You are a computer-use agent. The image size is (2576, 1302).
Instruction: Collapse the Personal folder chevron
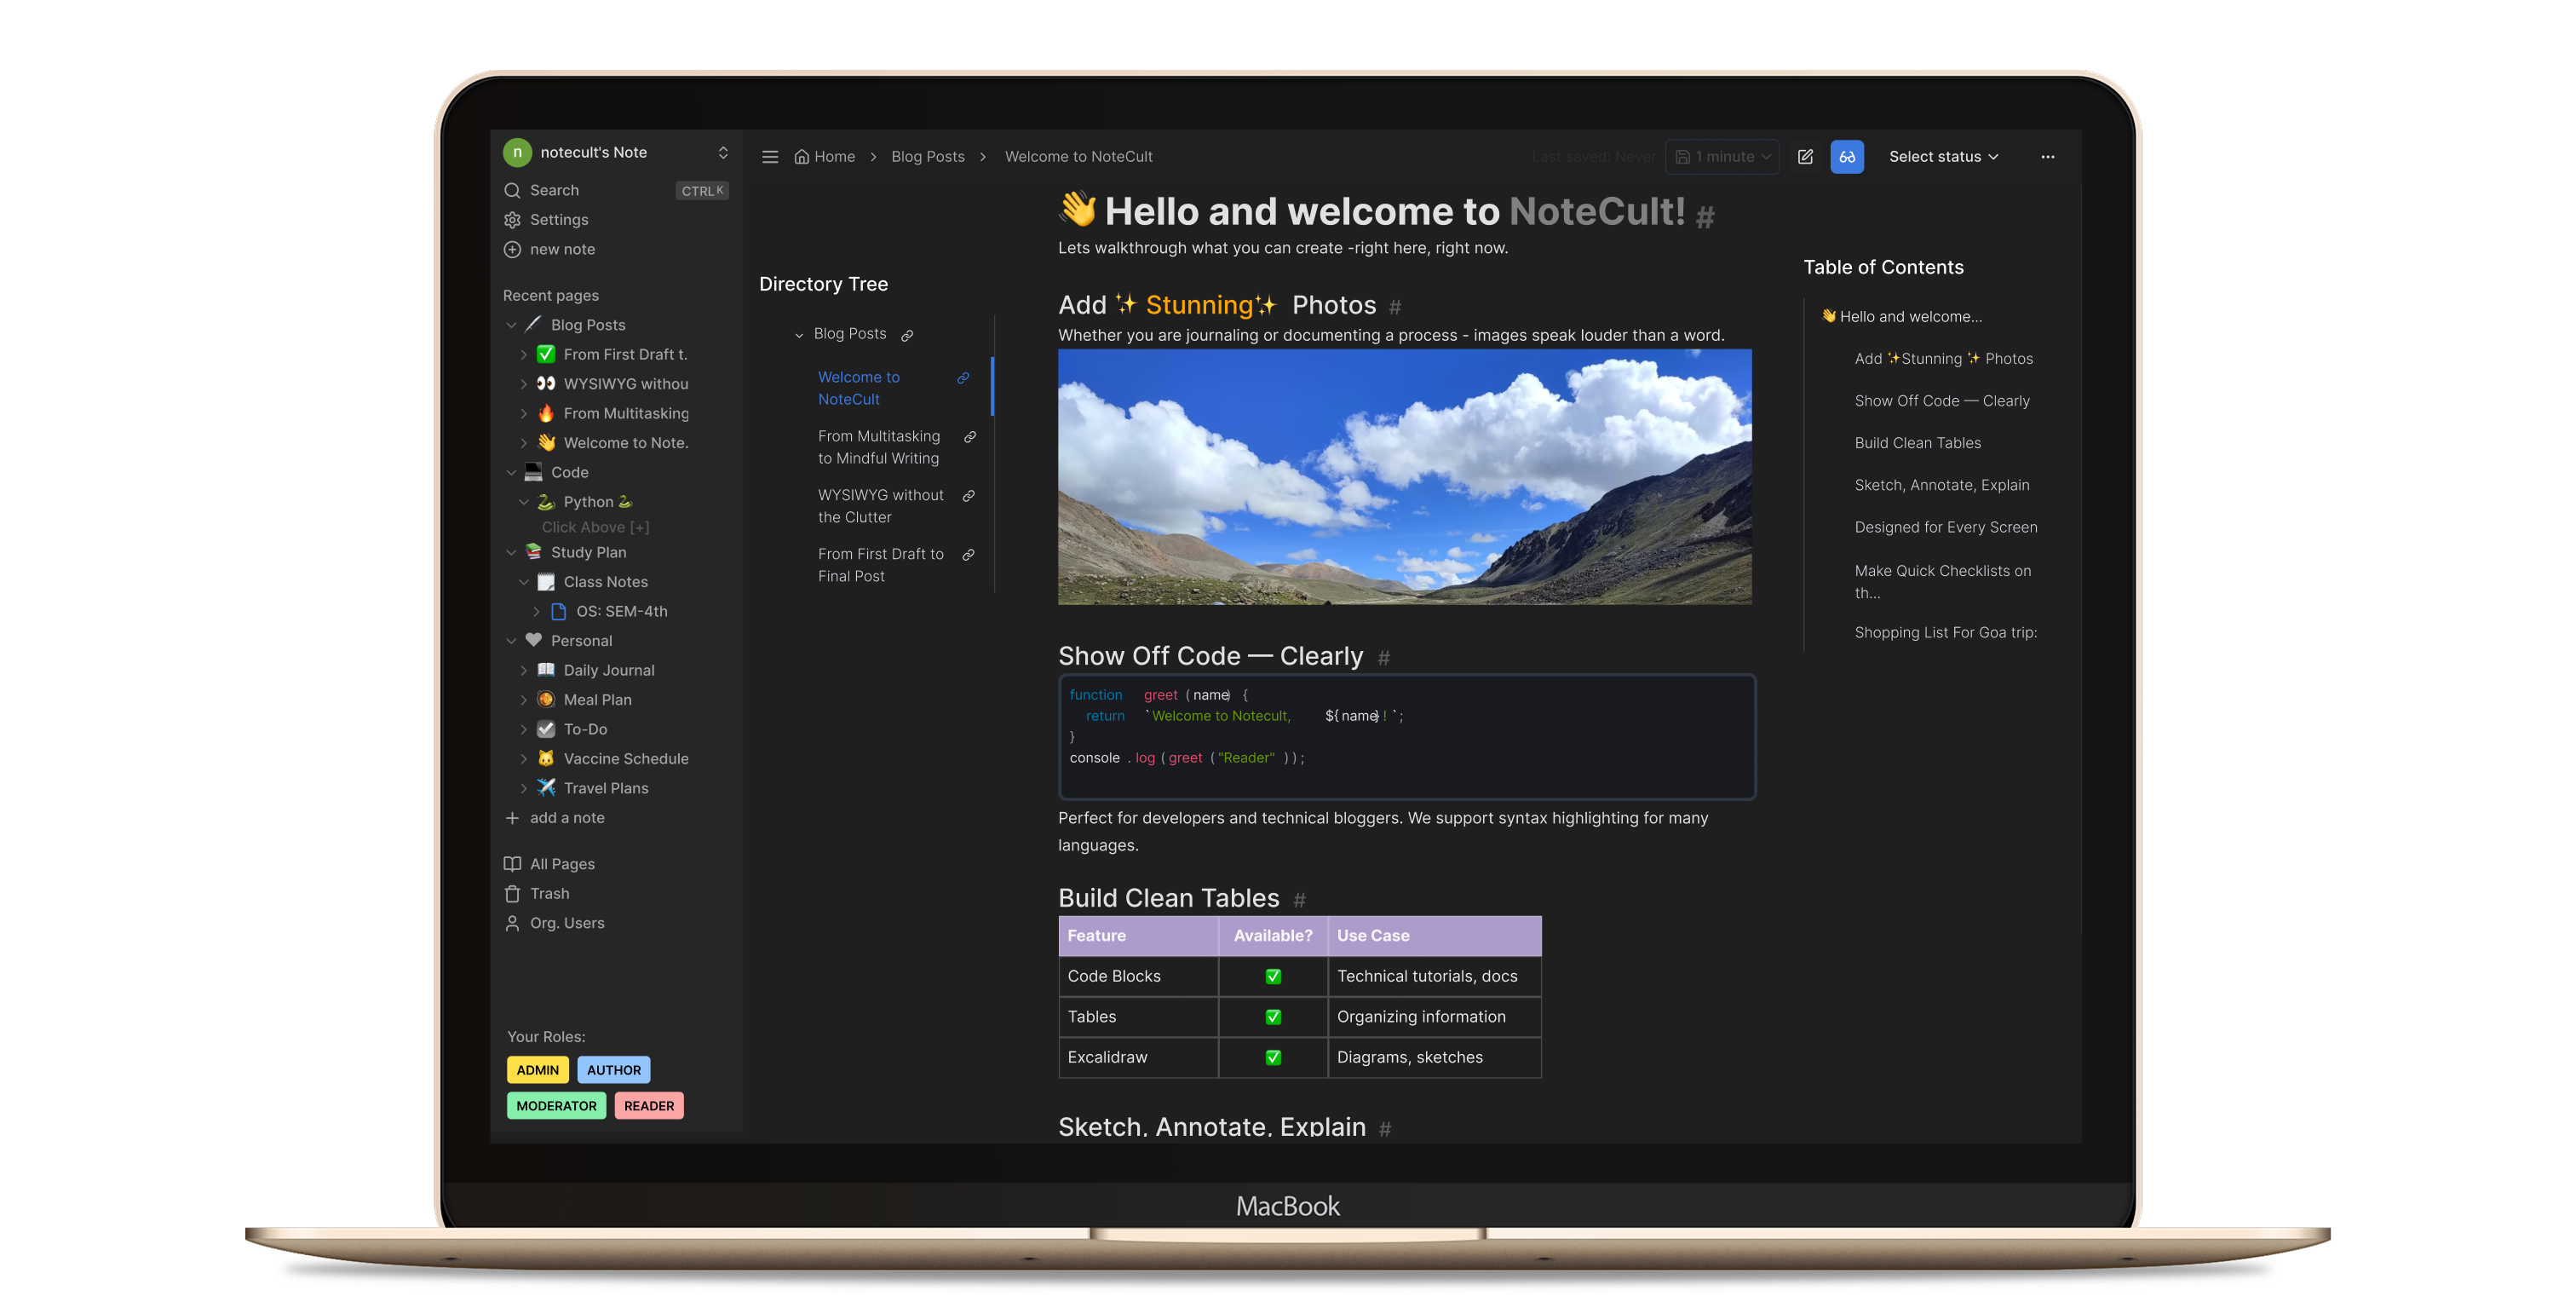pos(511,641)
